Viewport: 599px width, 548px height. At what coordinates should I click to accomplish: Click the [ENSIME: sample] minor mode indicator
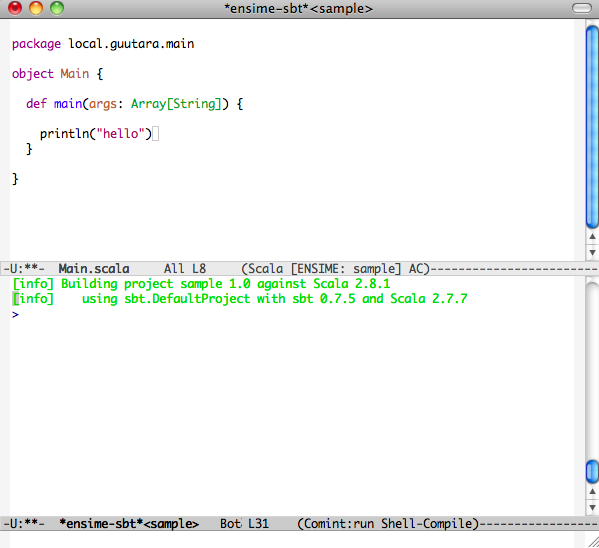[346, 269]
